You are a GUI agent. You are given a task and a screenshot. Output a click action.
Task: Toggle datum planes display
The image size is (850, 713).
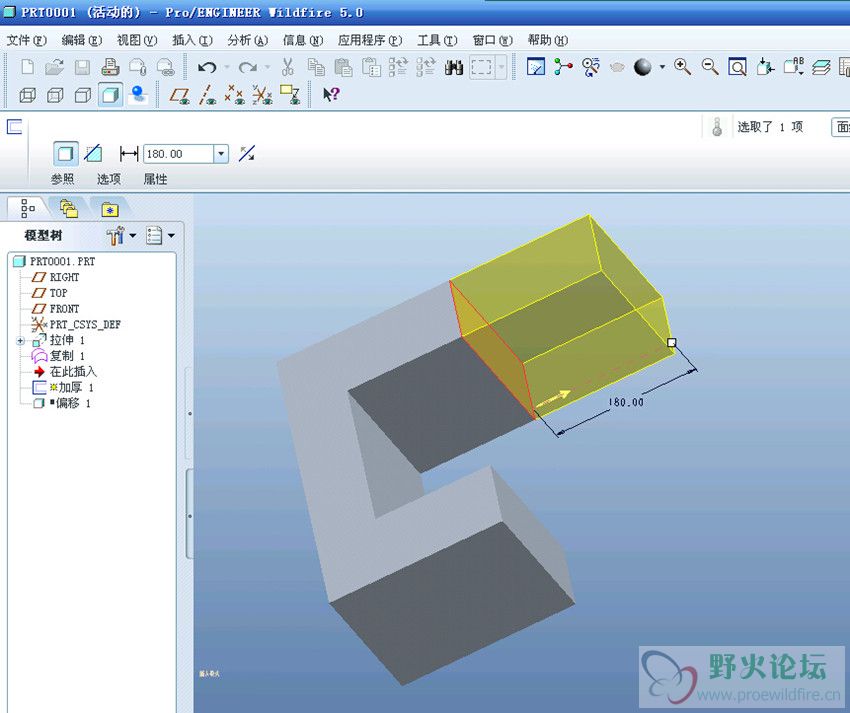(178, 95)
